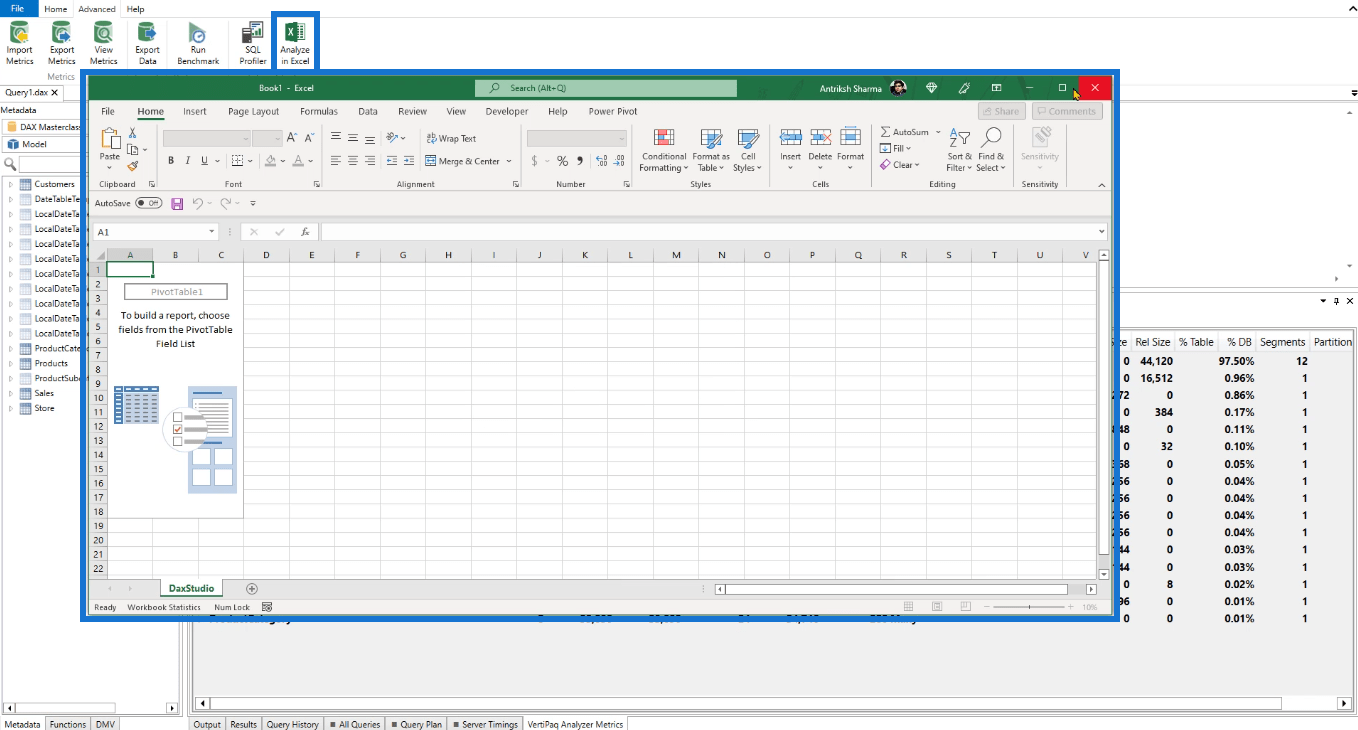Screen dimensions: 1358x730
Task: Launch SQL Profiler from DAX Studio ribbon
Action: (253, 44)
